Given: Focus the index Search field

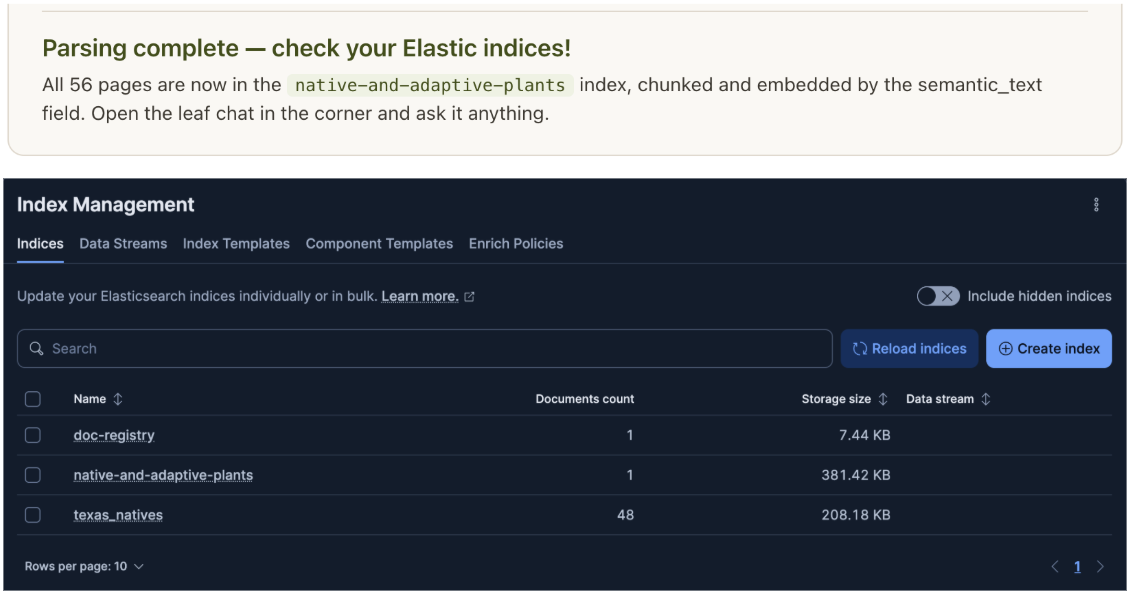Looking at the screenshot, I should click(x=424, y=349).
